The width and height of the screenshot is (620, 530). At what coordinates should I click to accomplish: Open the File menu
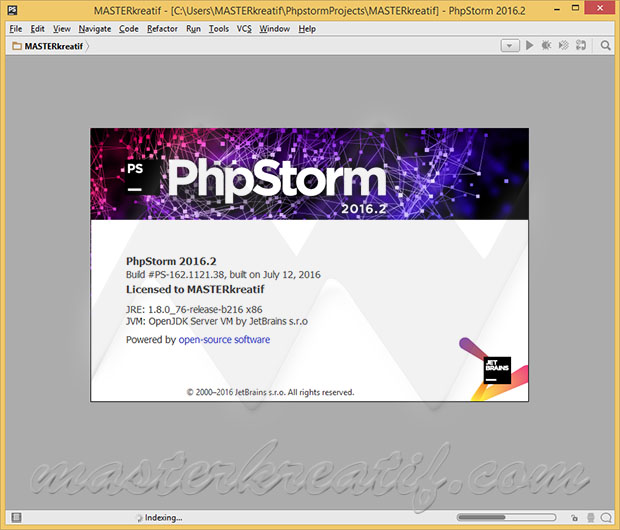(16, 28)
